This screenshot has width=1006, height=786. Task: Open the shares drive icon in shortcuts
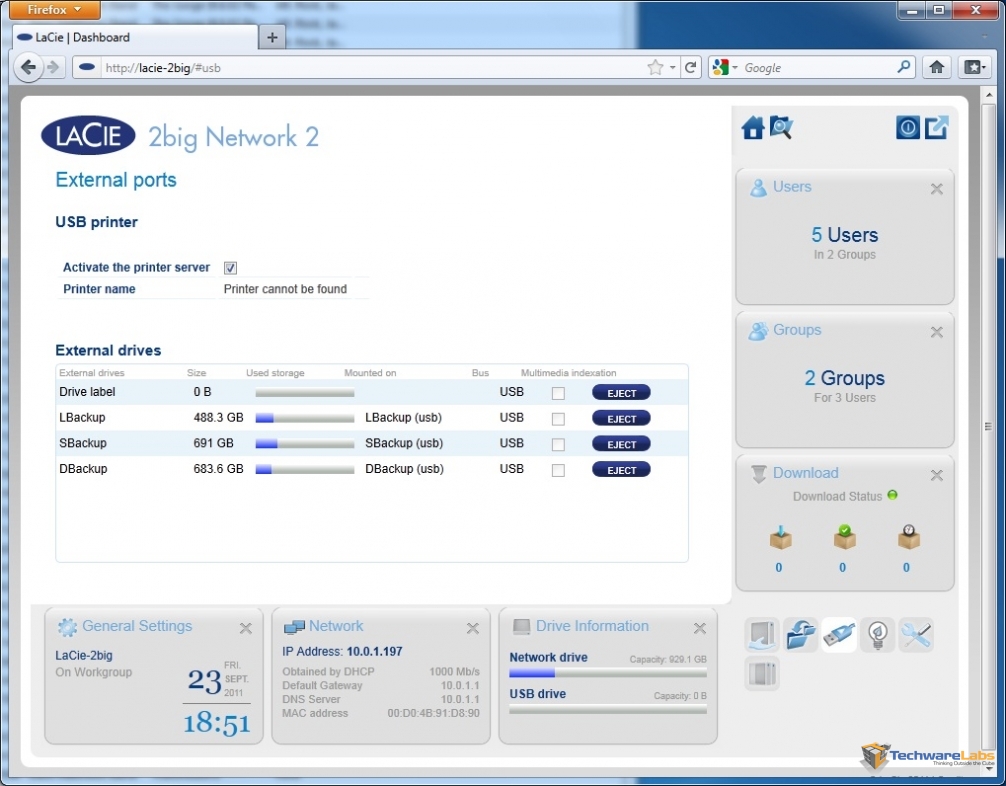tap(762, 635)
